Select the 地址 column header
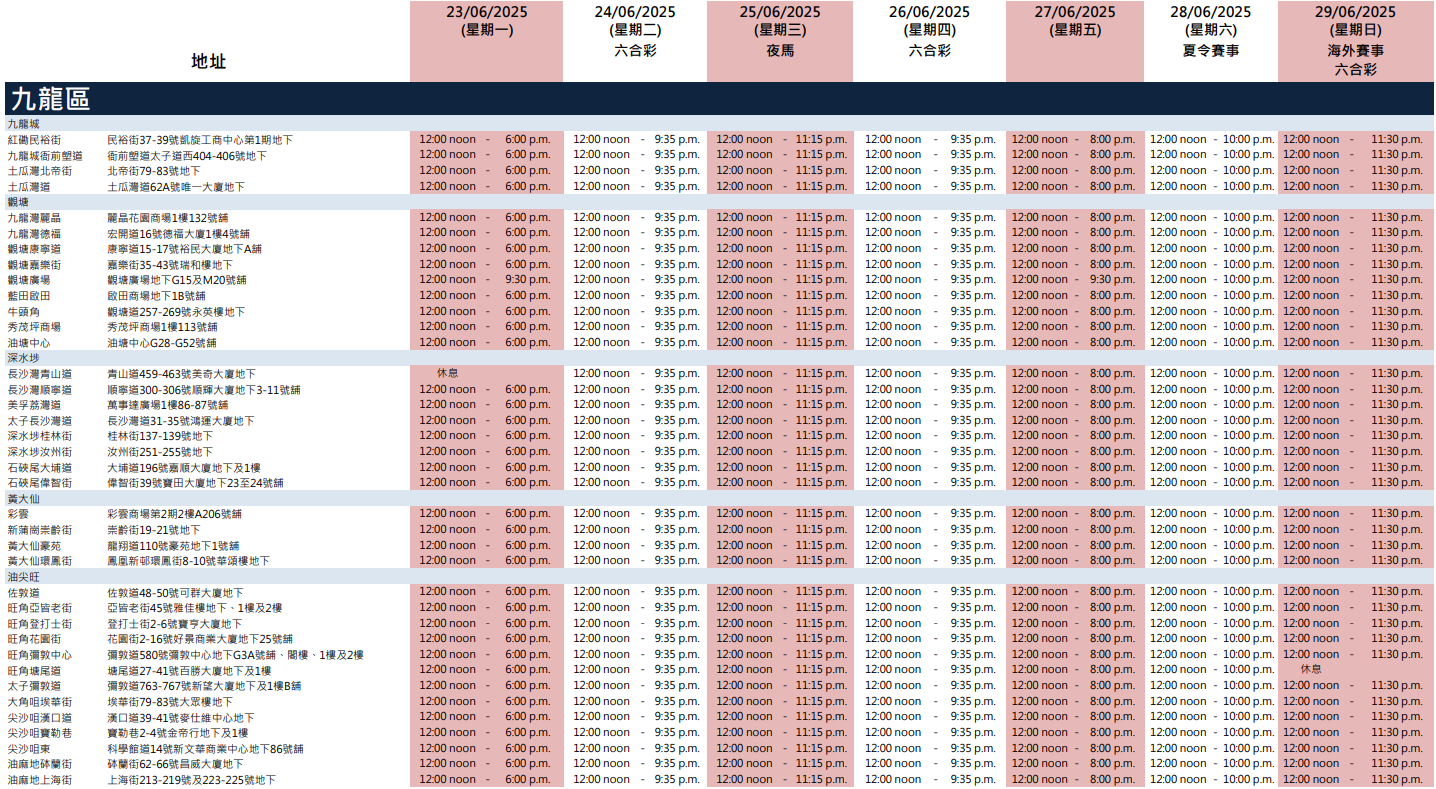 [208, 61]
